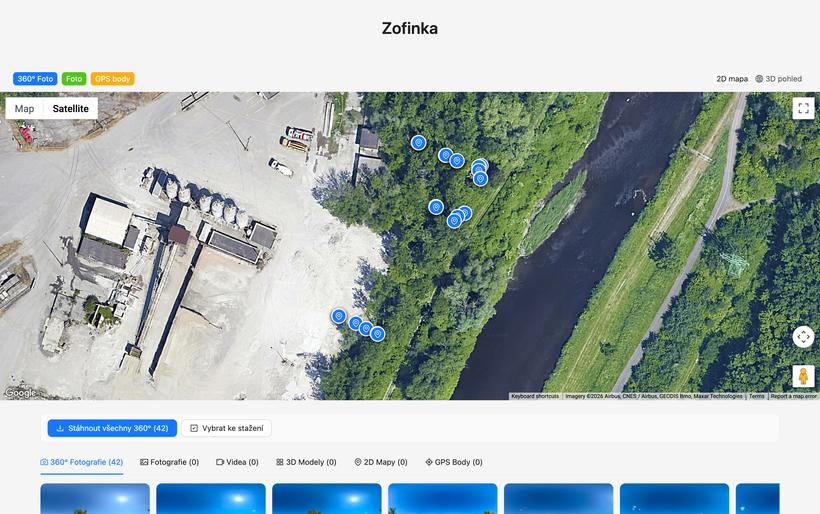Open the 360° Fotografie (42) tab
This screenshot has height=514, width=820.
point(82,462)
